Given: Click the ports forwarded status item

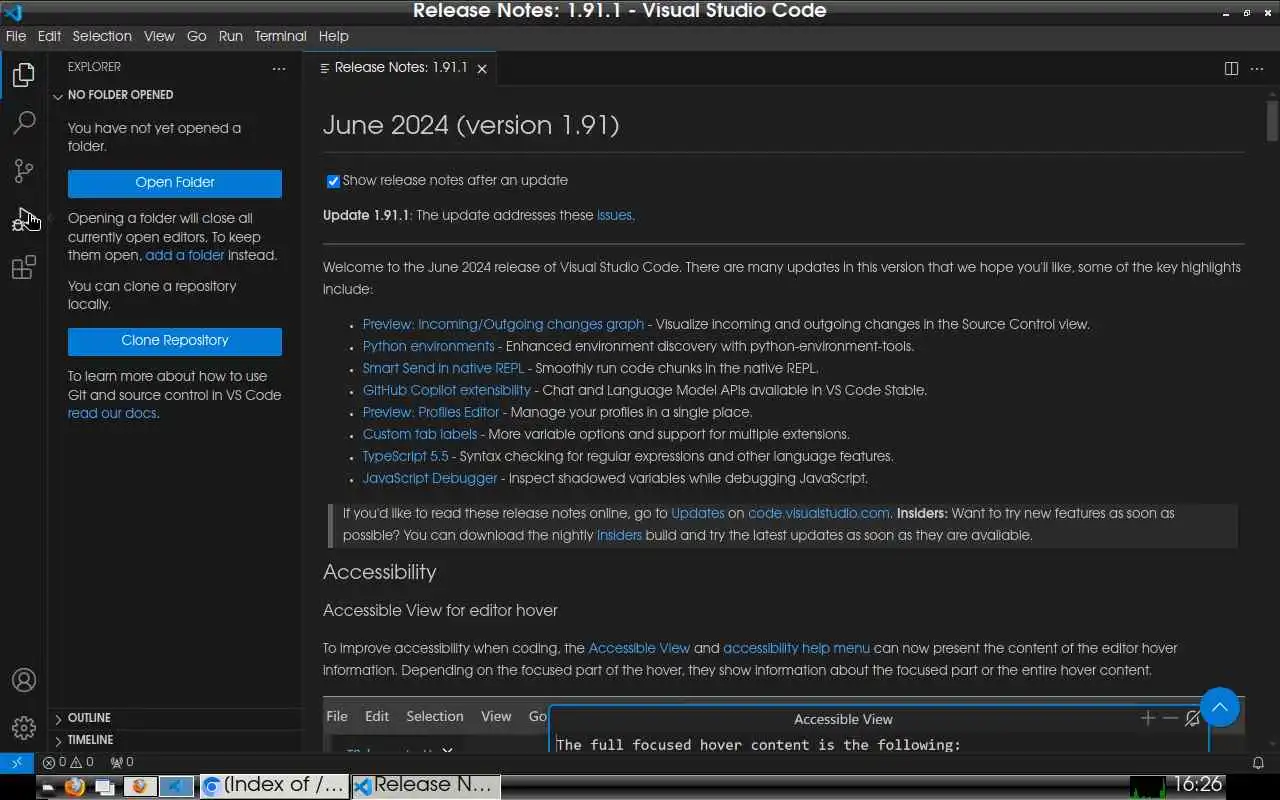Looking at the screenshot, I should pyautogui.click(x=122, y=762).
